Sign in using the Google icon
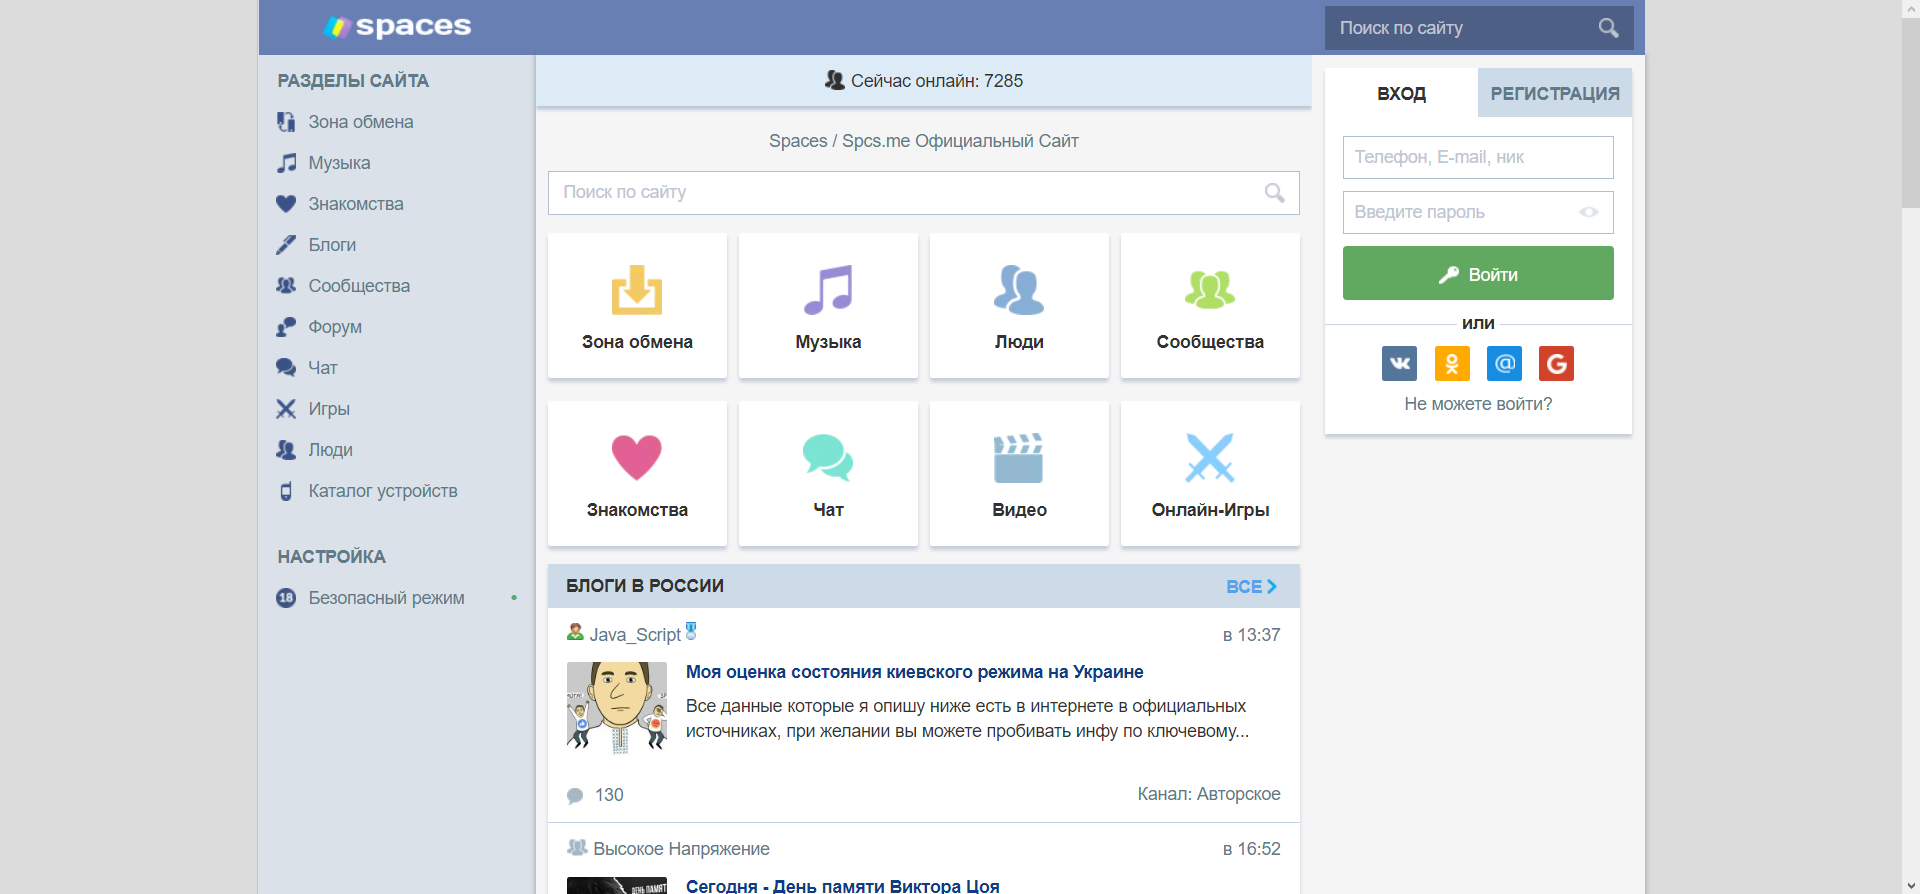This screenshot has width=1920, height=894. [x=1556, y=364]
